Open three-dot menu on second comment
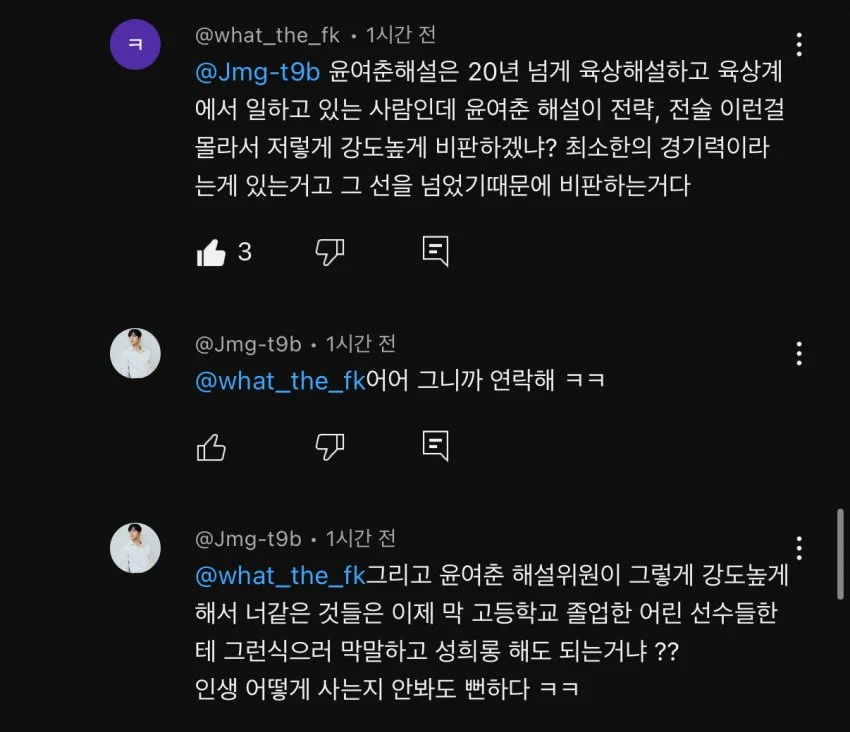Viewport: 850px width, 732px height. [x=799, y=354]
